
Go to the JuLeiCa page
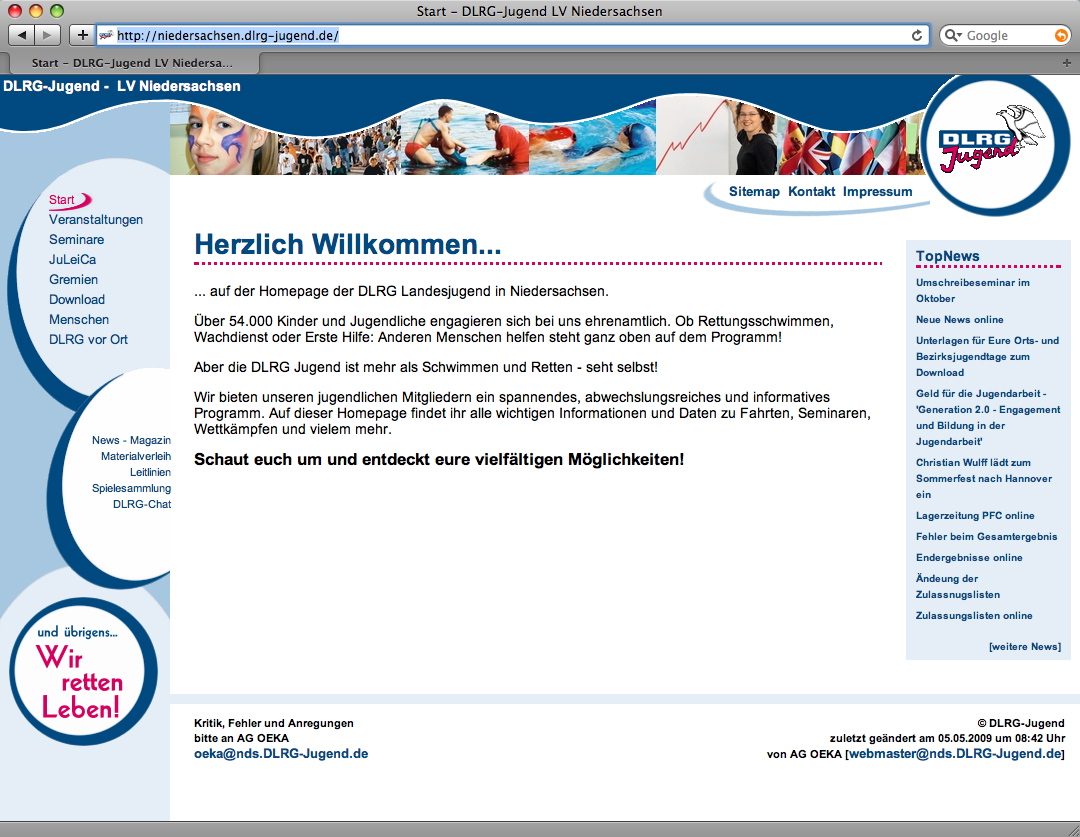tap(73, 259)
